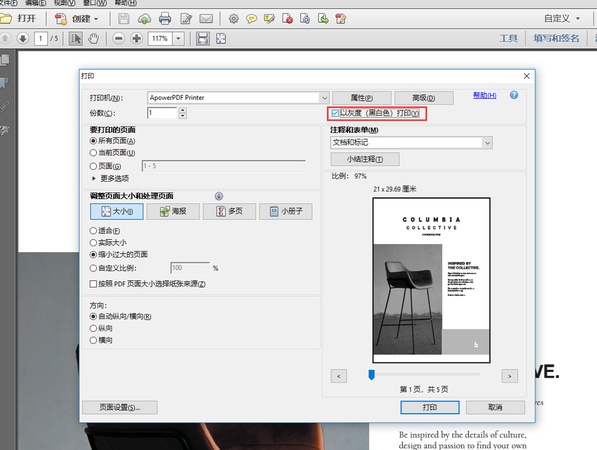The height and width of the screenshot is (450, 597).
Task: Click the cloud upload icon
Action: (x=144, y=18)
